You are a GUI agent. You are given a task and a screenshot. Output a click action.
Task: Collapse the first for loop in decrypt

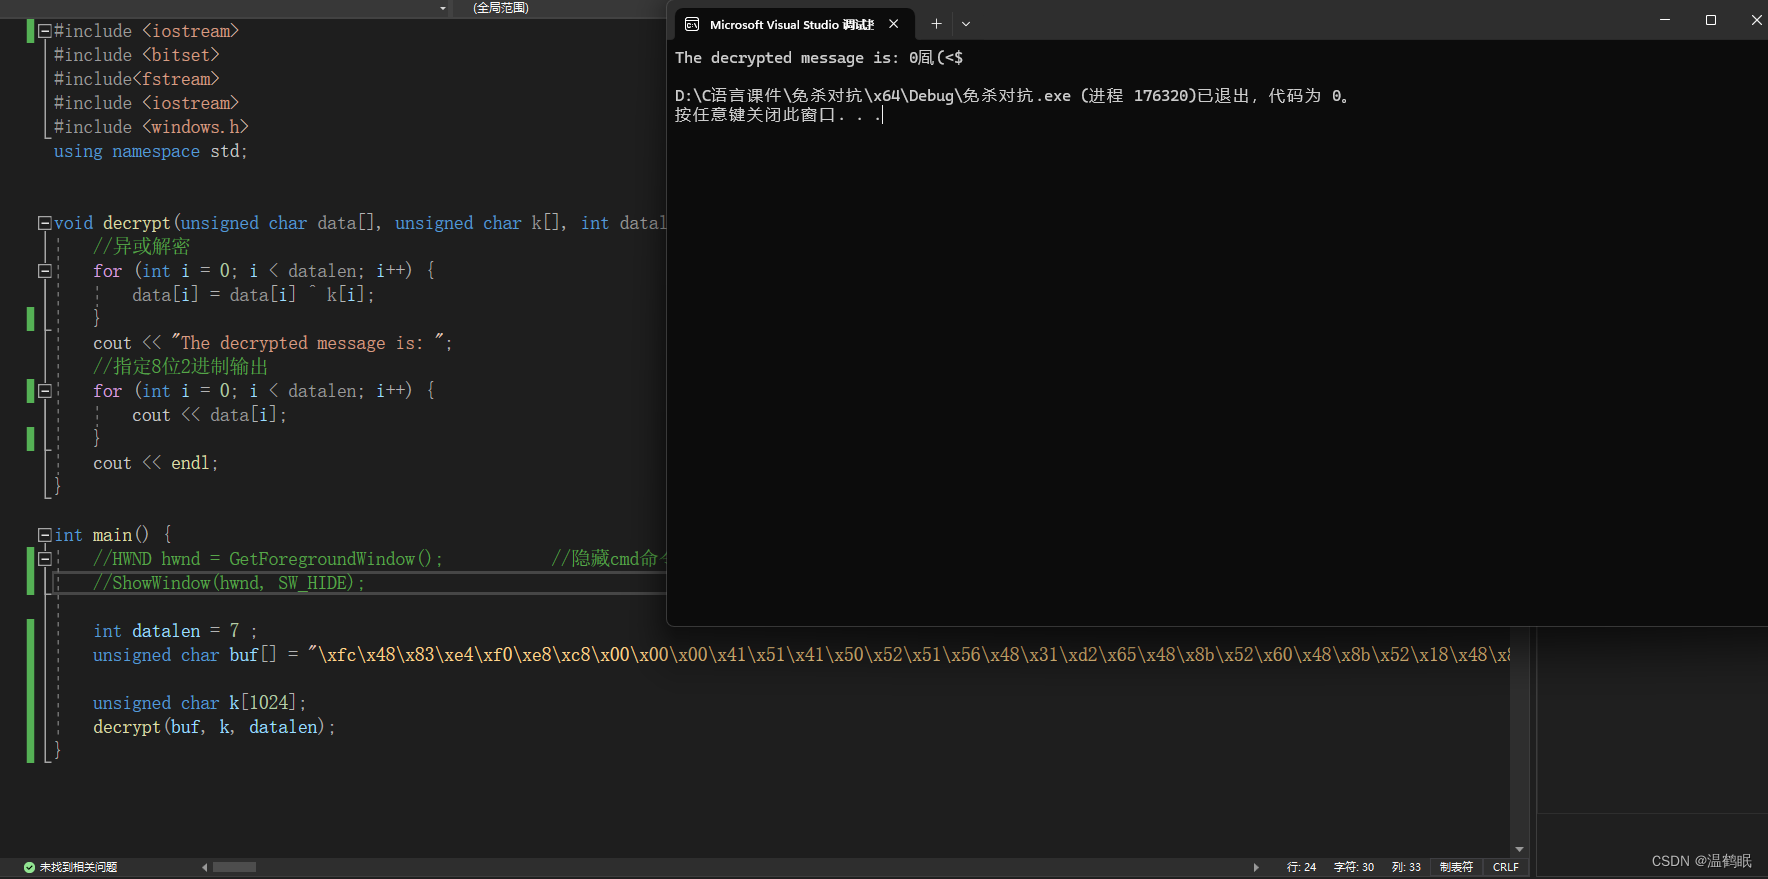[44, 271]
